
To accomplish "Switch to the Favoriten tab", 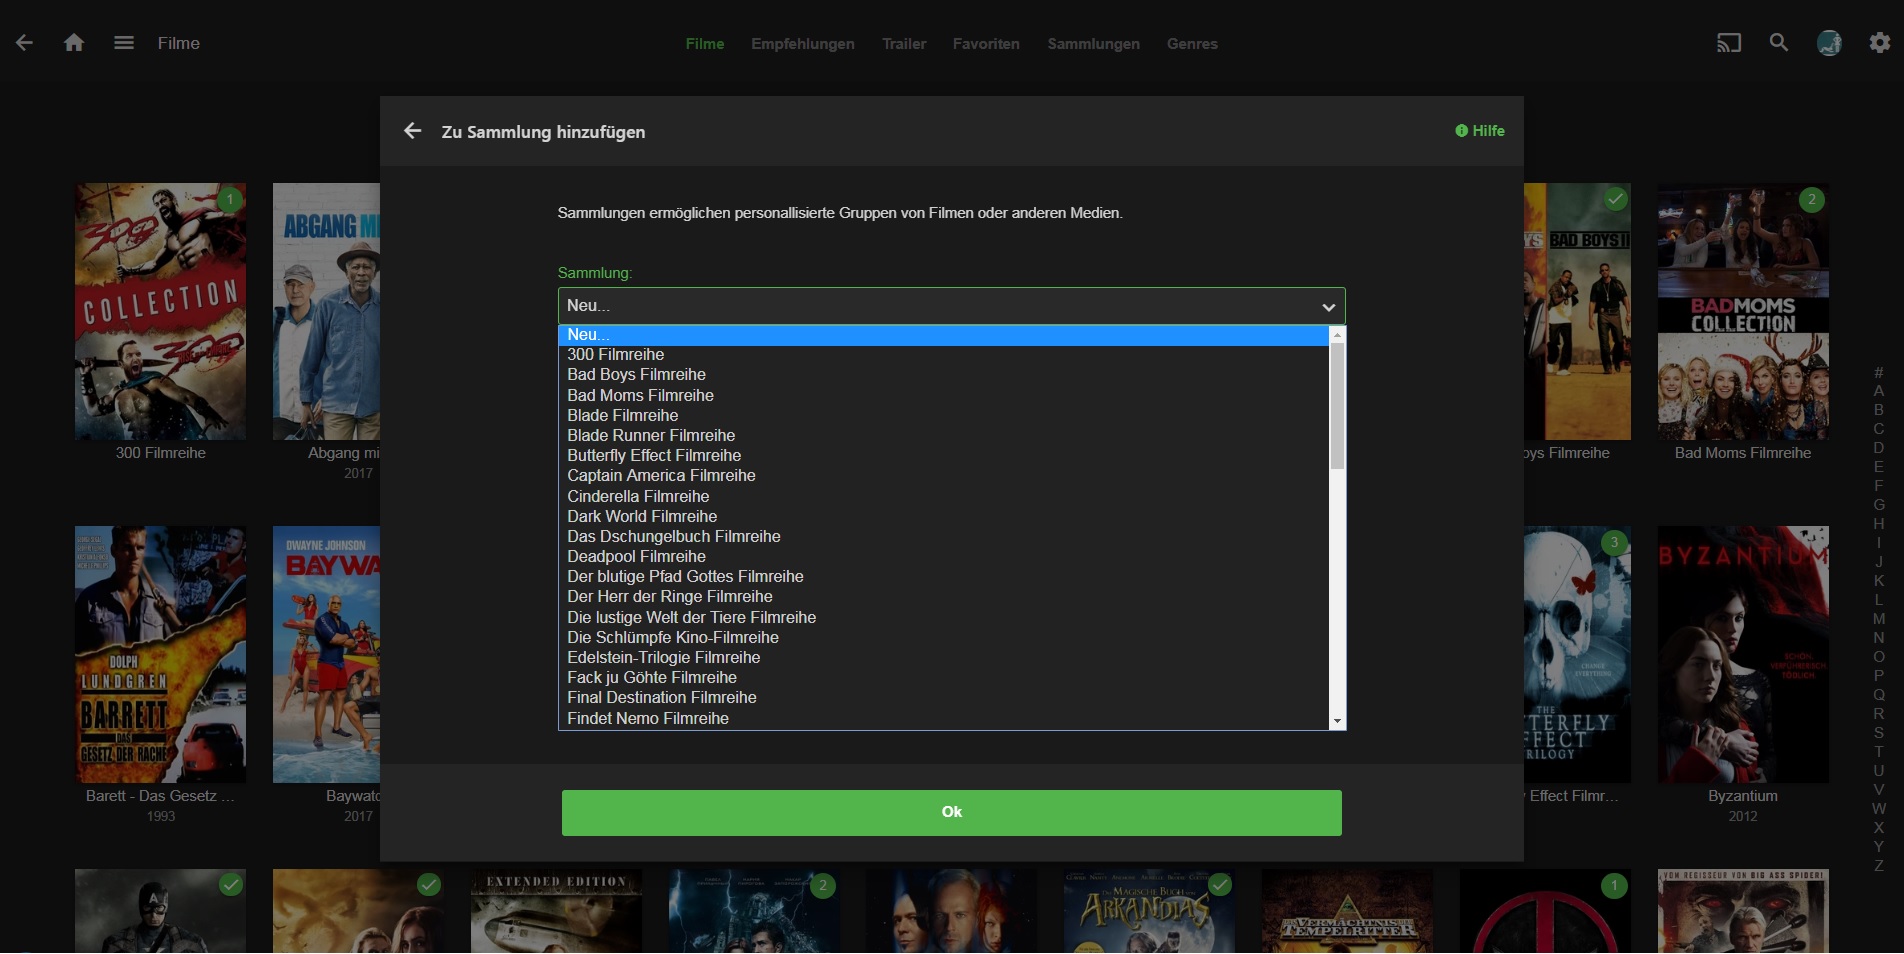I will 986,44.
